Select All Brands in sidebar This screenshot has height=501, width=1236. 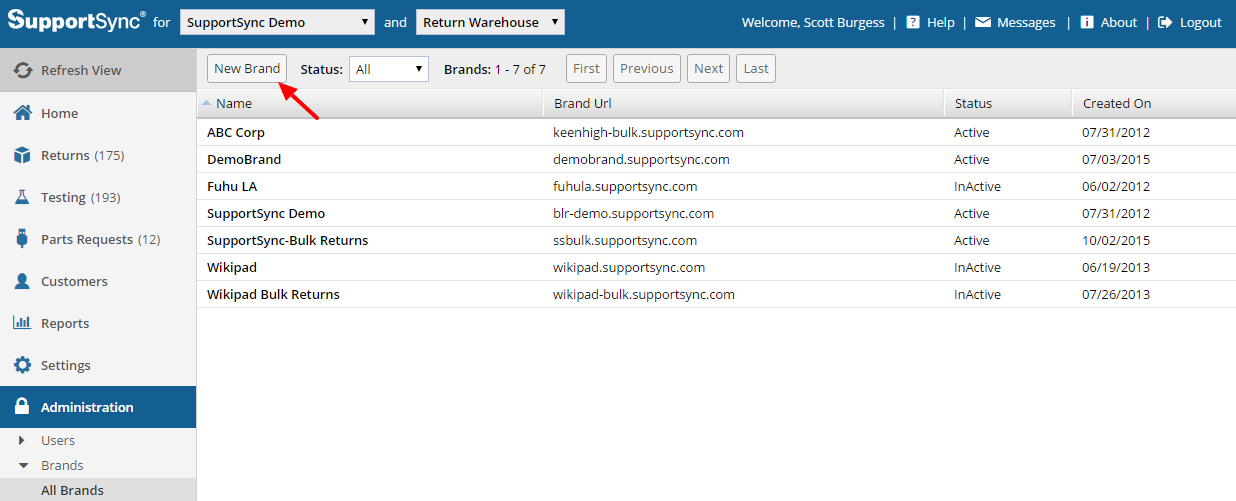tap(72, 490)
